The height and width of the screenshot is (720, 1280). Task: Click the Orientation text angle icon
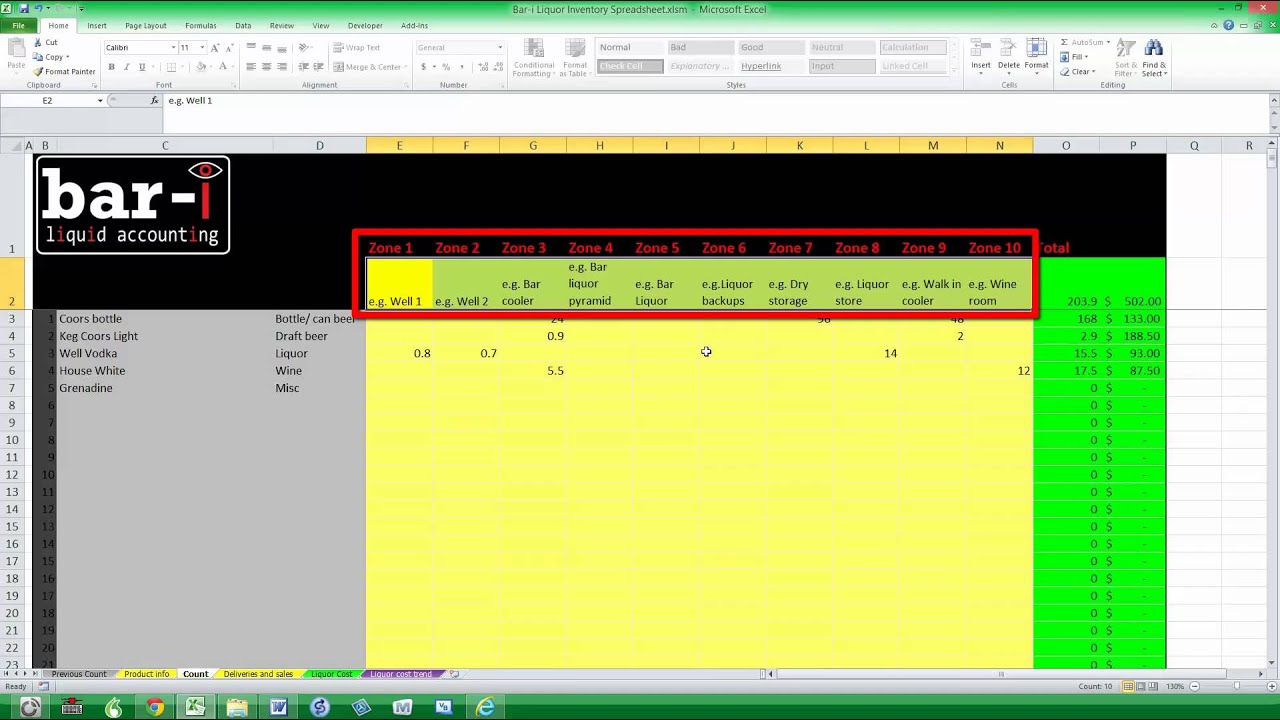[x=304, y=48]
